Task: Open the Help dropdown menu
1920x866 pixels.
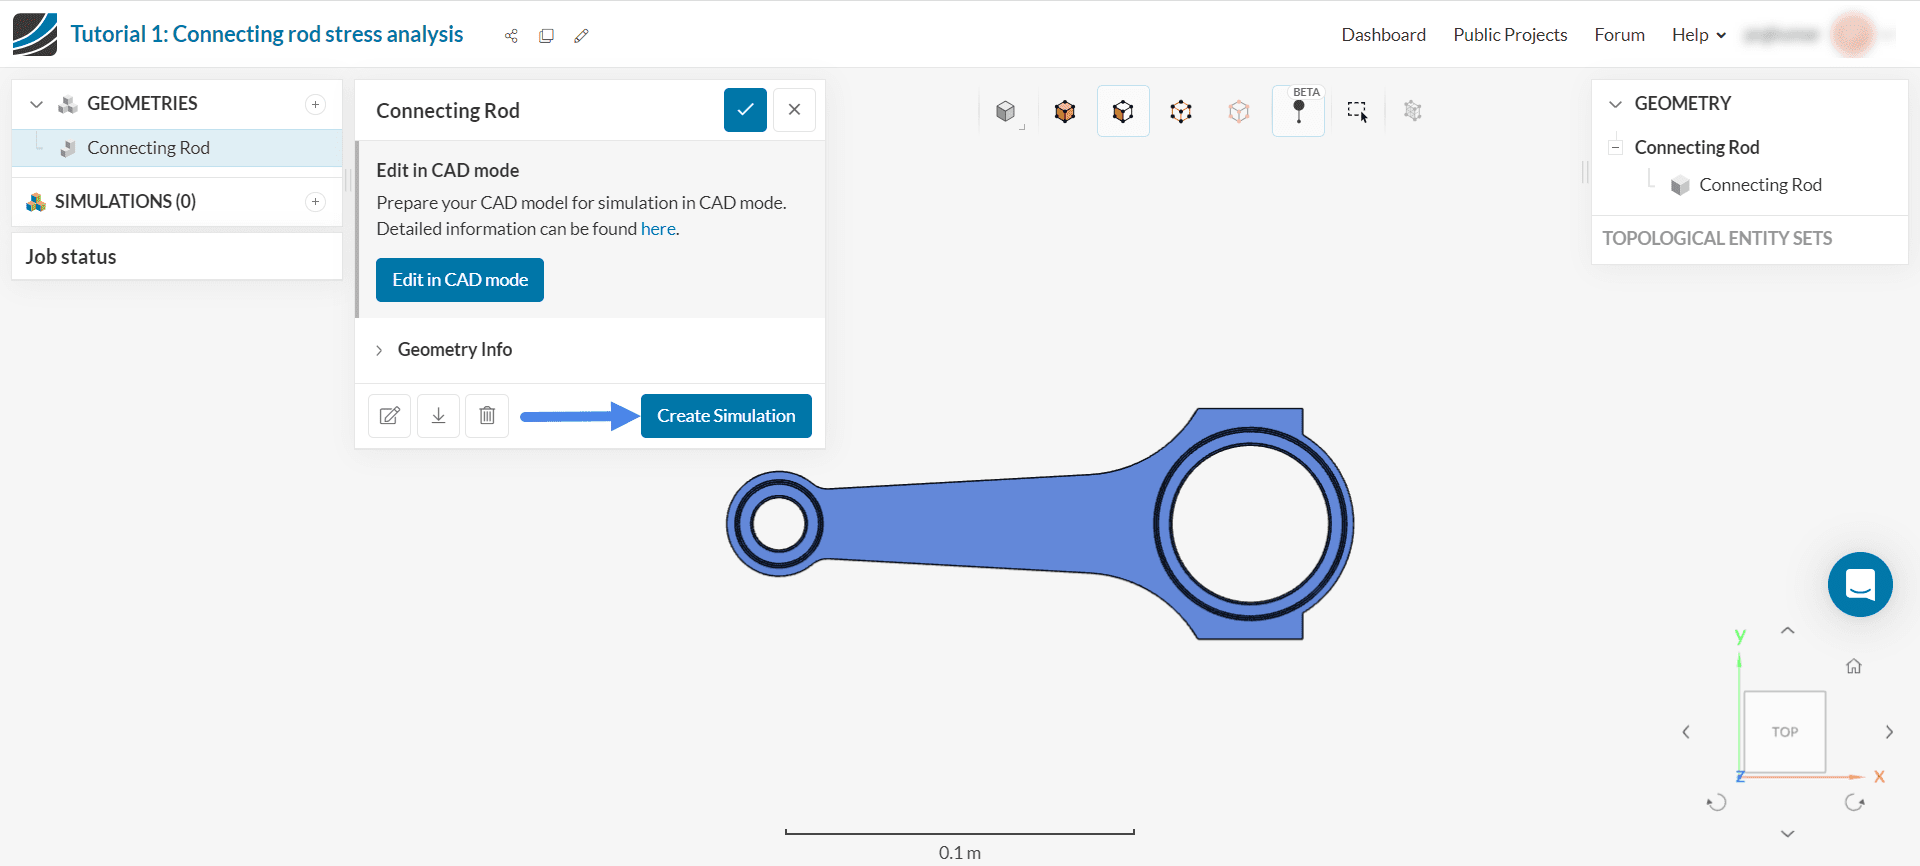Action: (x=1698, y=35)
